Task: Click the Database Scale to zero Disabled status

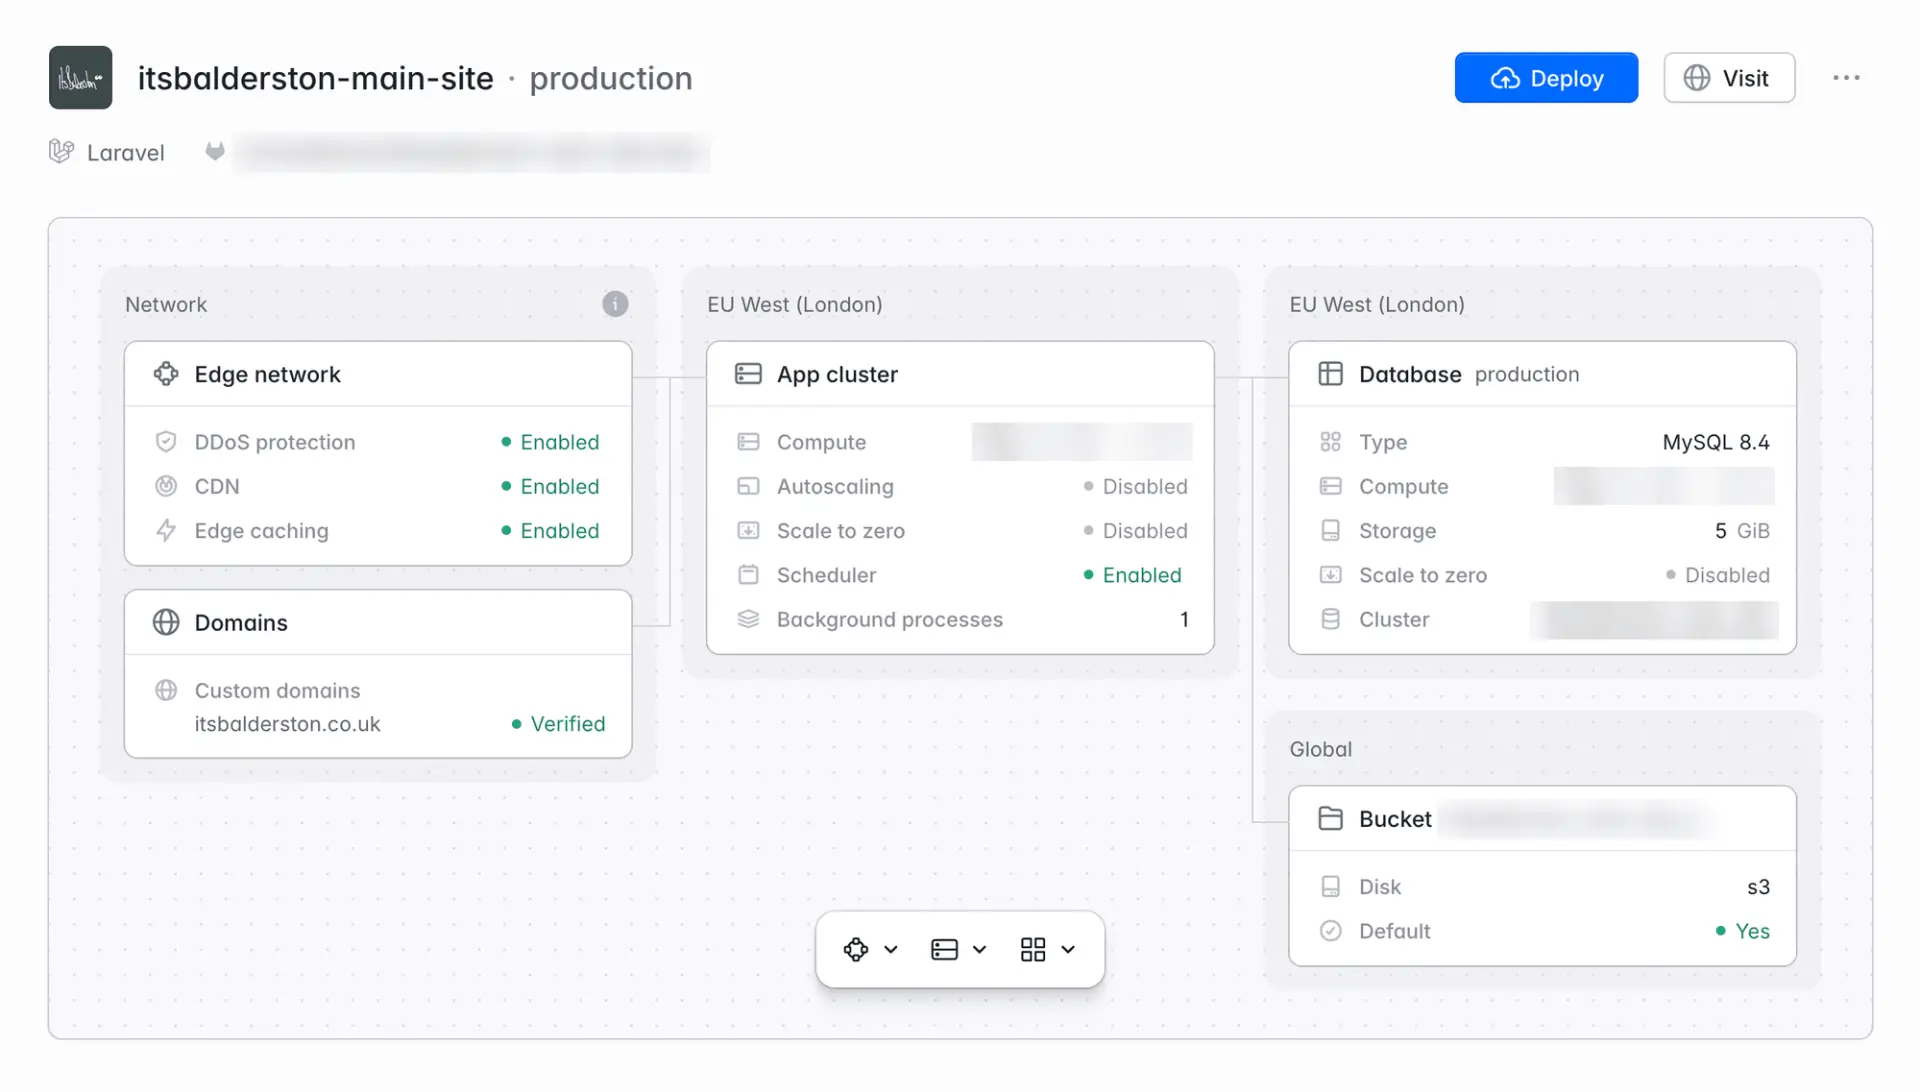Action: click(x=1717, y=575)
